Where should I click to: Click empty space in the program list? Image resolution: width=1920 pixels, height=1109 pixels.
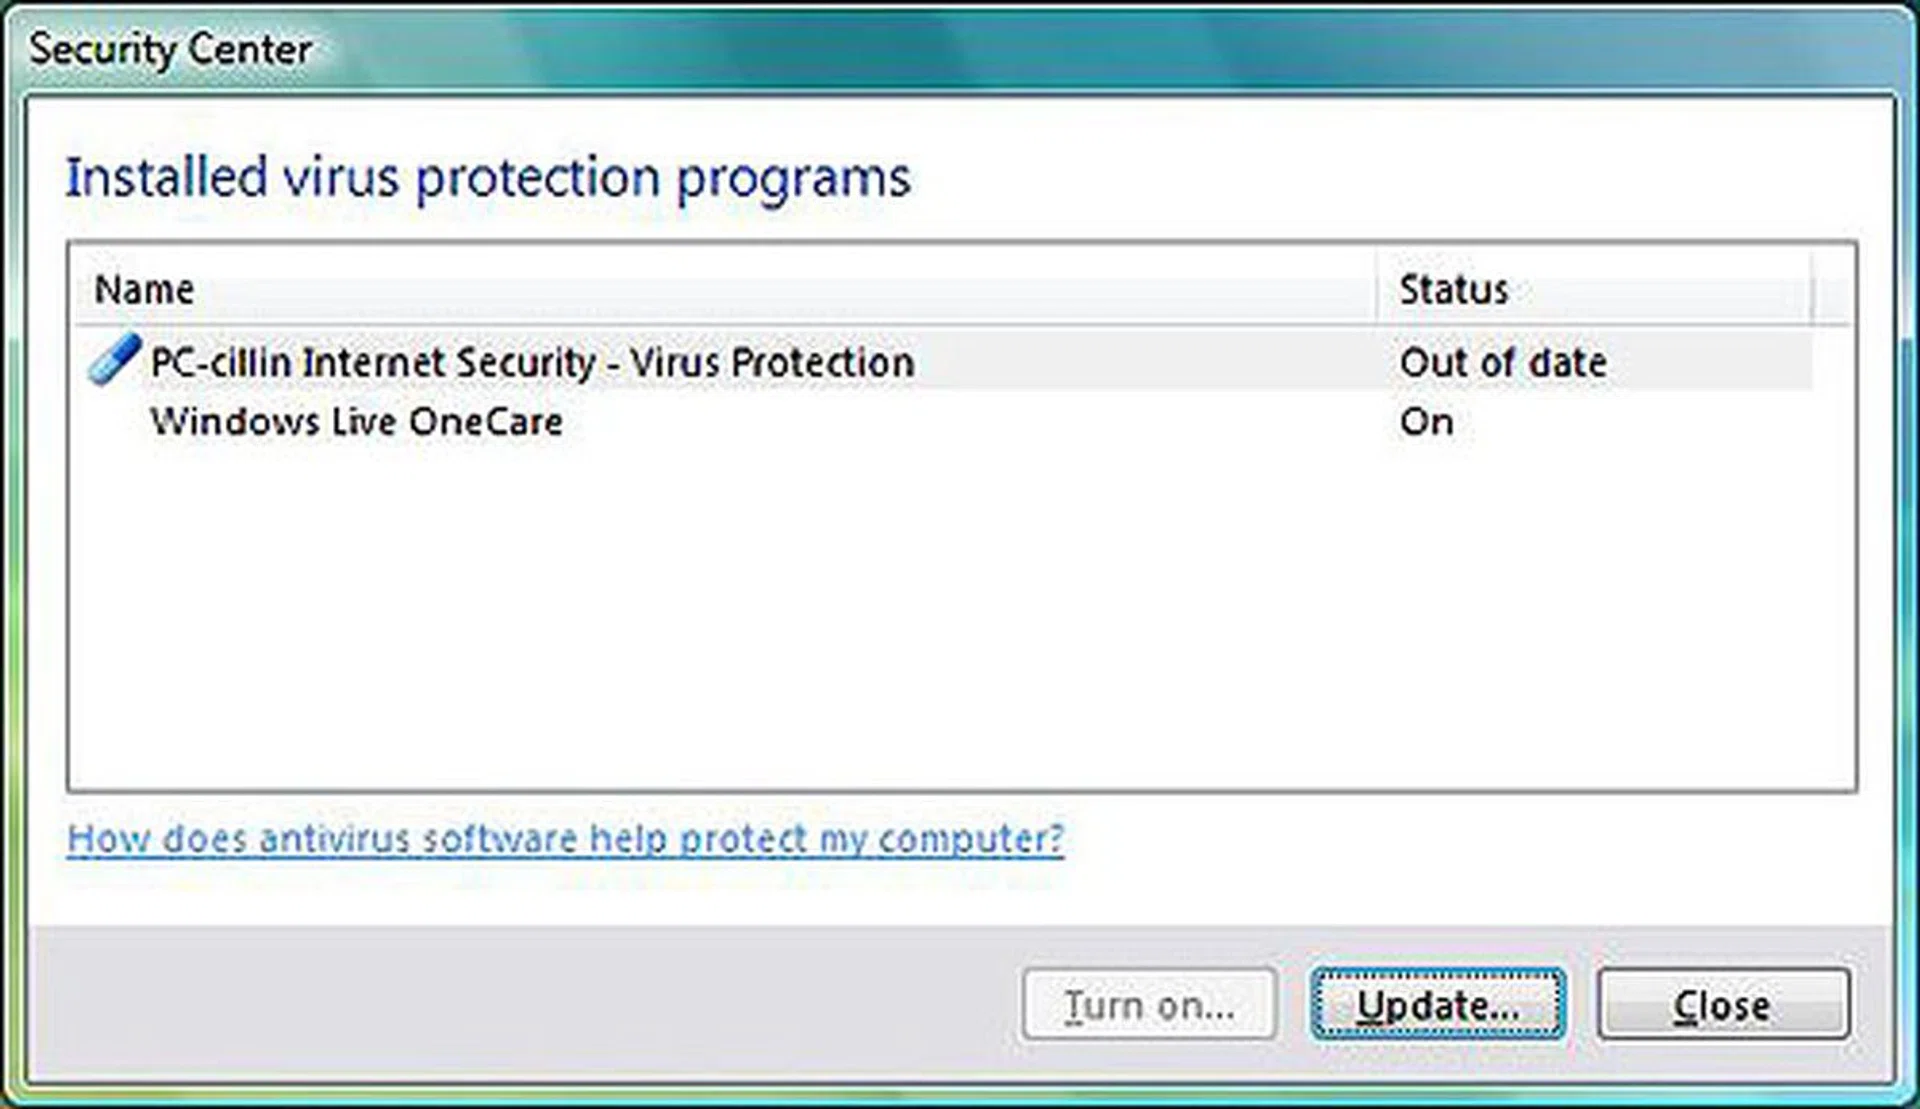click(x=900, y=620)
